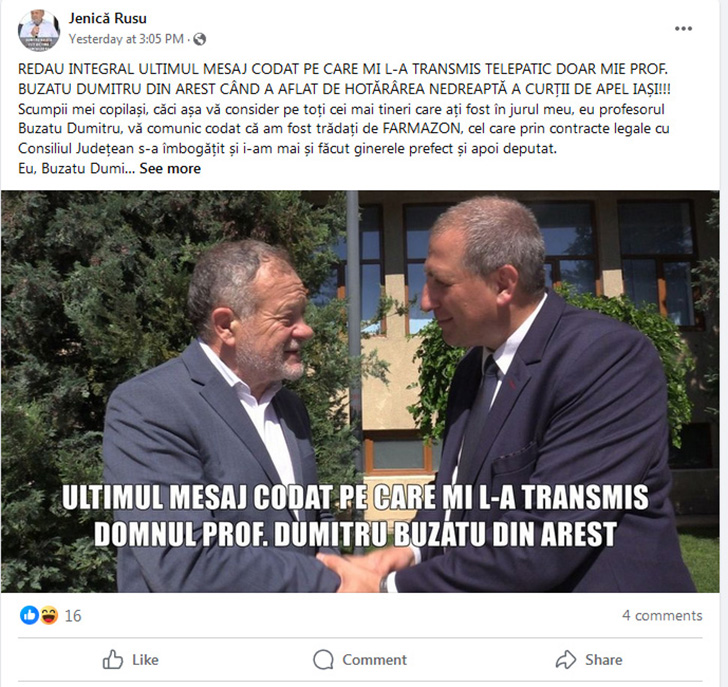728x687 pixels.
Task: Open the Yesterday at 3:05 PM timestamp
Action: 126,39
